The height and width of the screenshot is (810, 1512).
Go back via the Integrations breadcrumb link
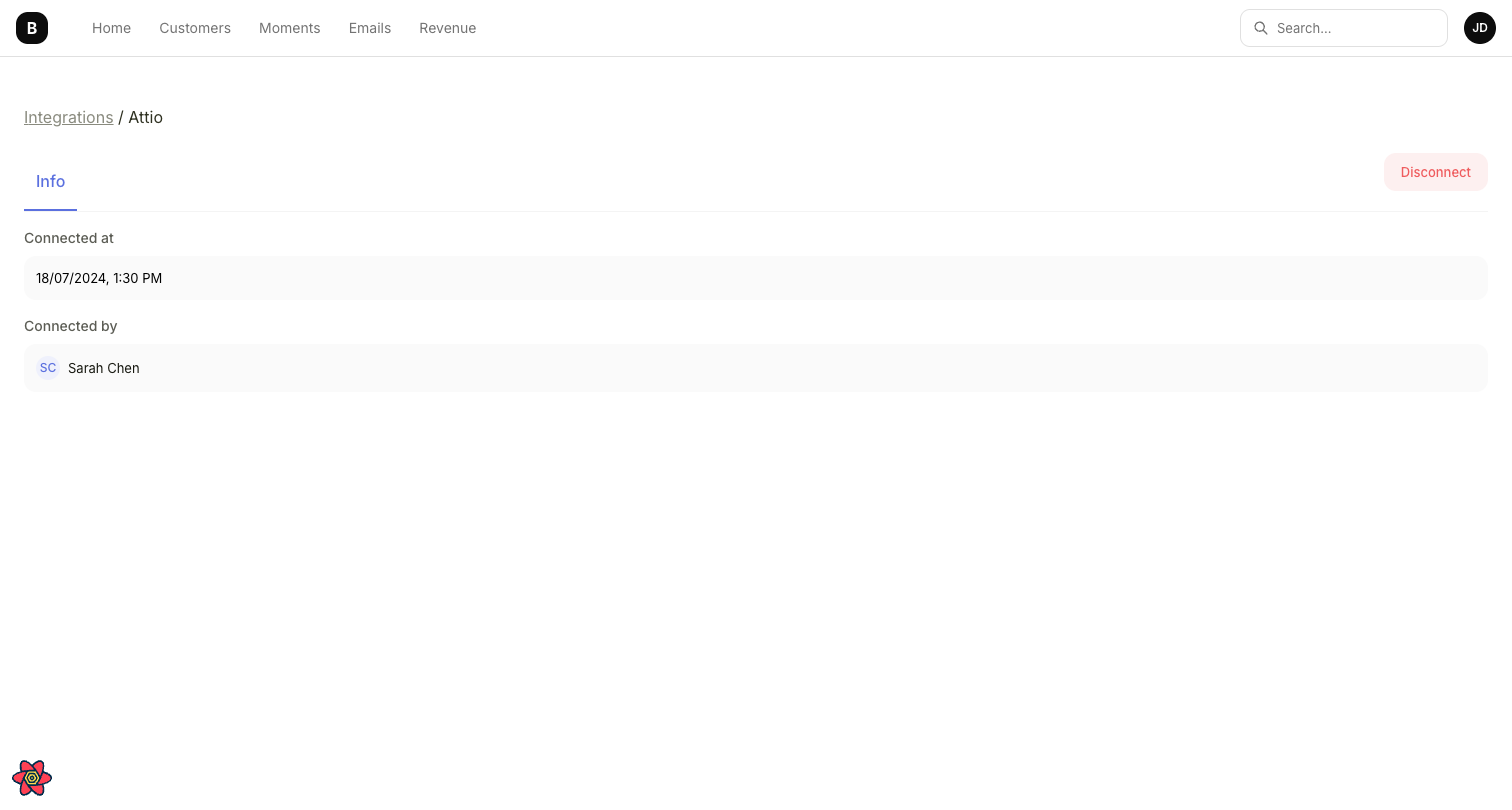pyautogui.click(x=68, y=117)
